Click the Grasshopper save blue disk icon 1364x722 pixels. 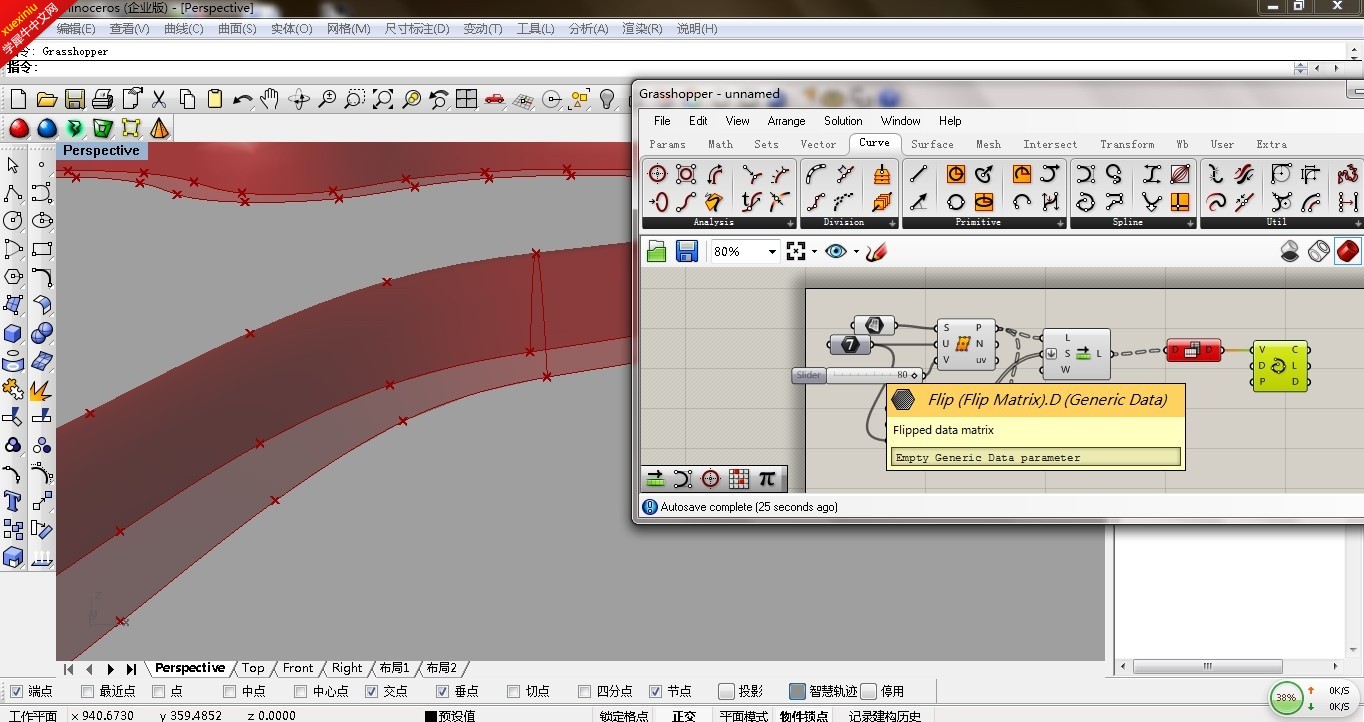(x=686, y=252)
